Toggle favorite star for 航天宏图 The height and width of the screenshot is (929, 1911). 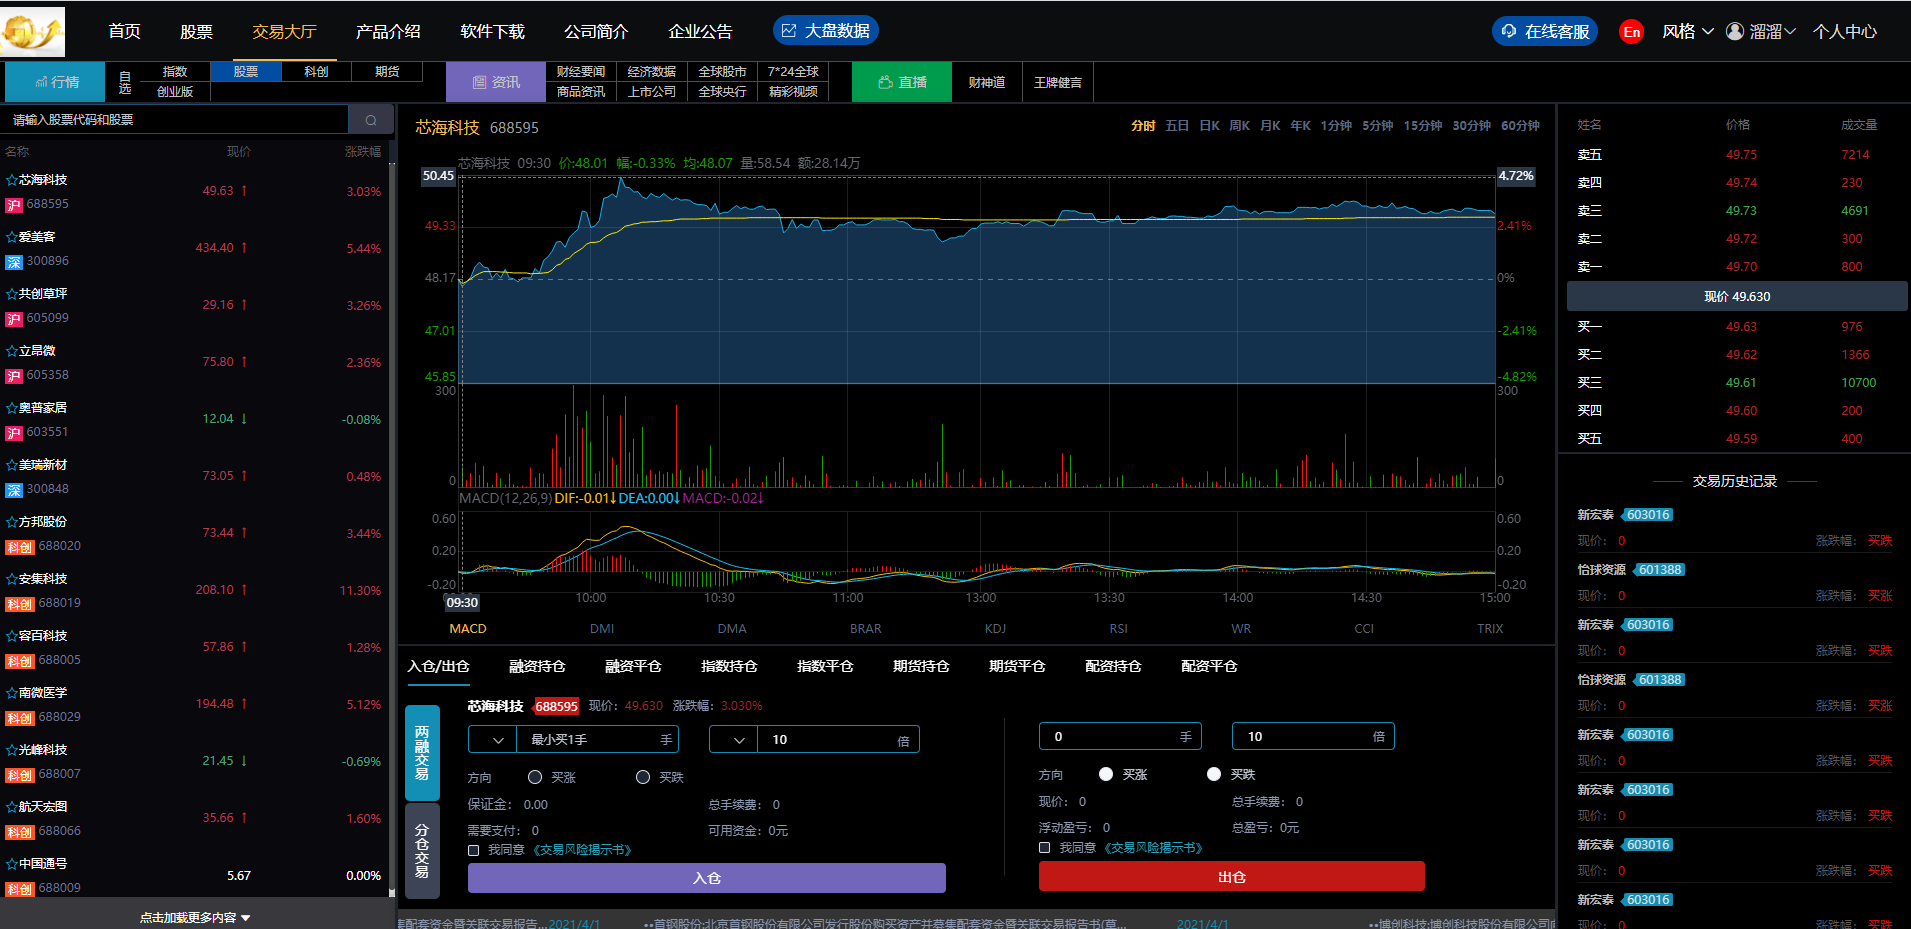tap(12, 807)
